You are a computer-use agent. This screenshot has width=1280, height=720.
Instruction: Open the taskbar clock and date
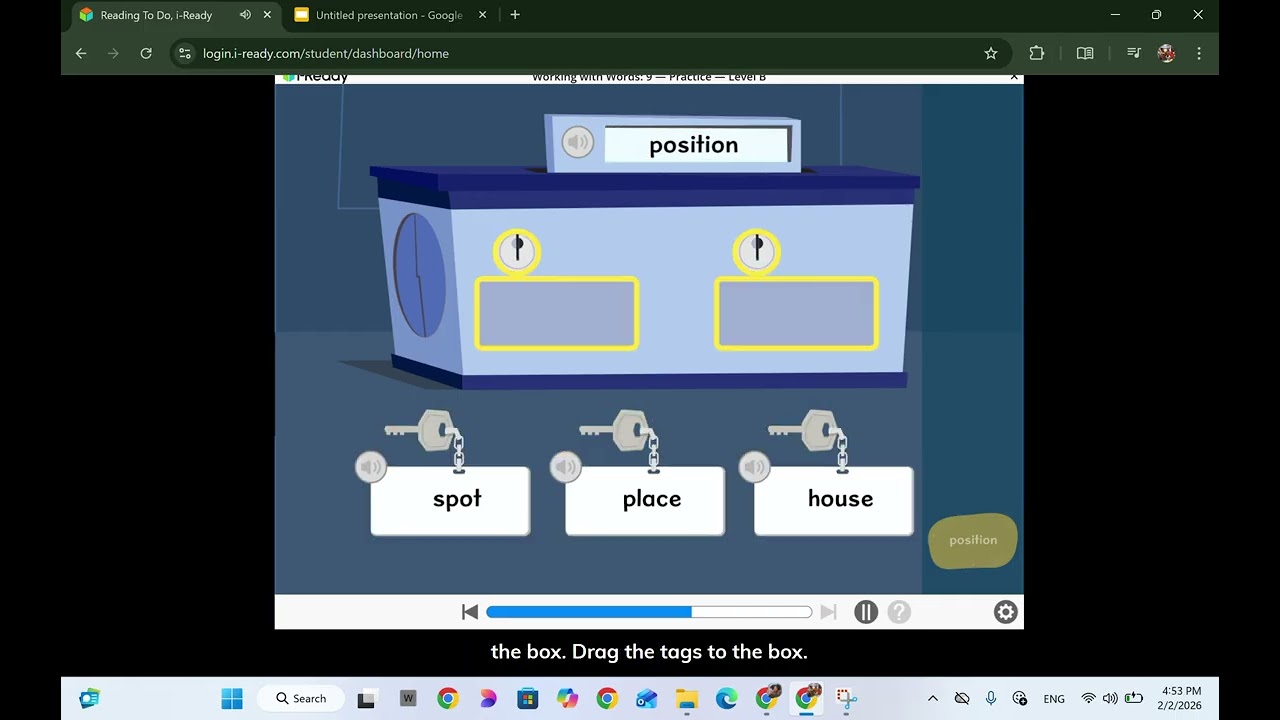click(x=1181, y=698)
